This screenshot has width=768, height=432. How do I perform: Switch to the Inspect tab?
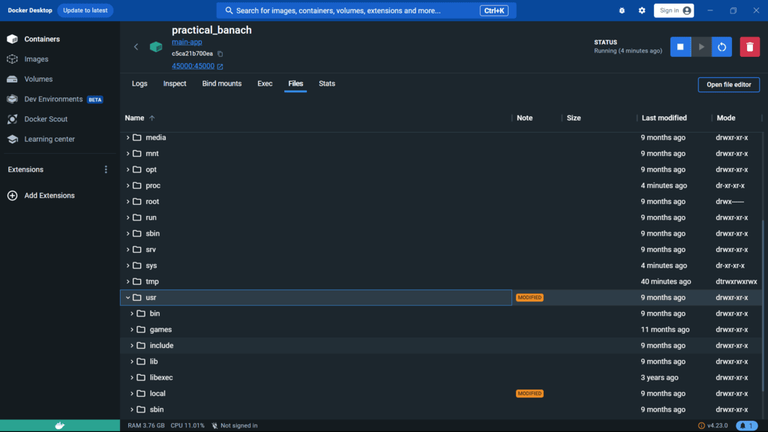click(x=175, y=84)
